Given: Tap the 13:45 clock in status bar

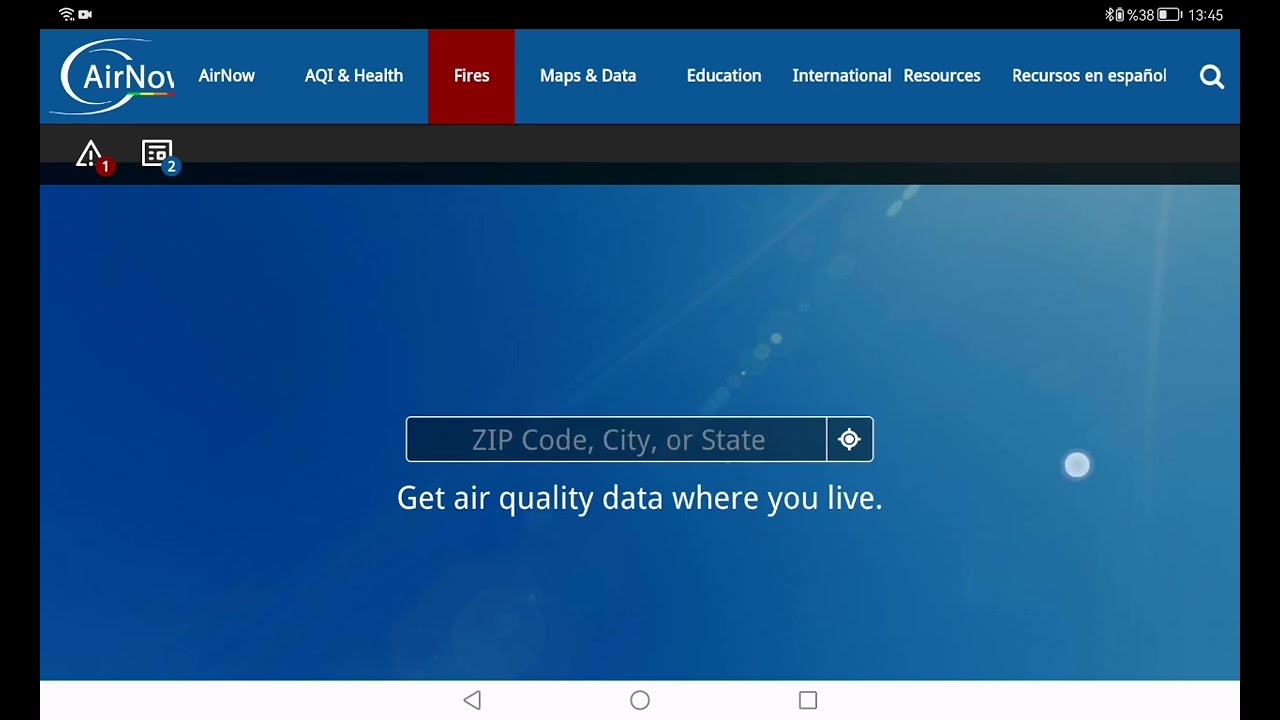Looking at the screenshot, I should coord(1205,15).
